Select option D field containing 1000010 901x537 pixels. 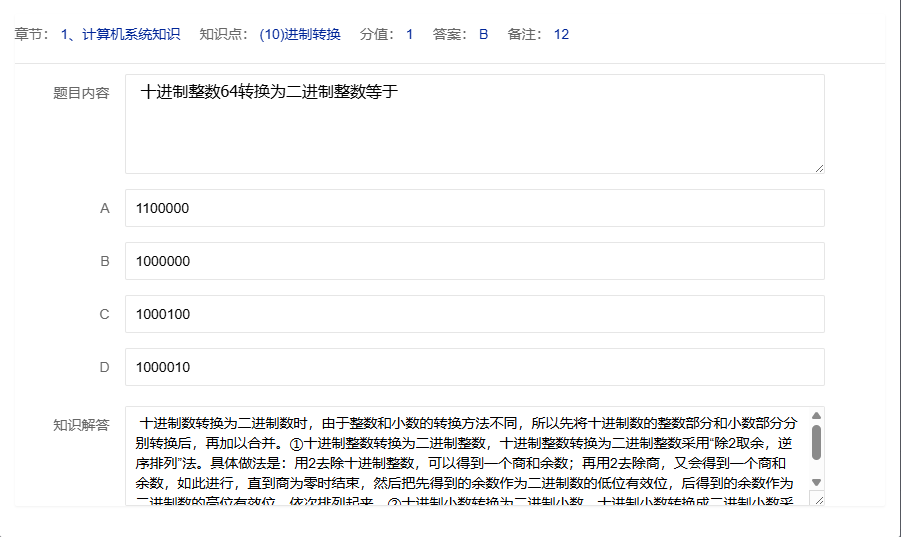474,367
